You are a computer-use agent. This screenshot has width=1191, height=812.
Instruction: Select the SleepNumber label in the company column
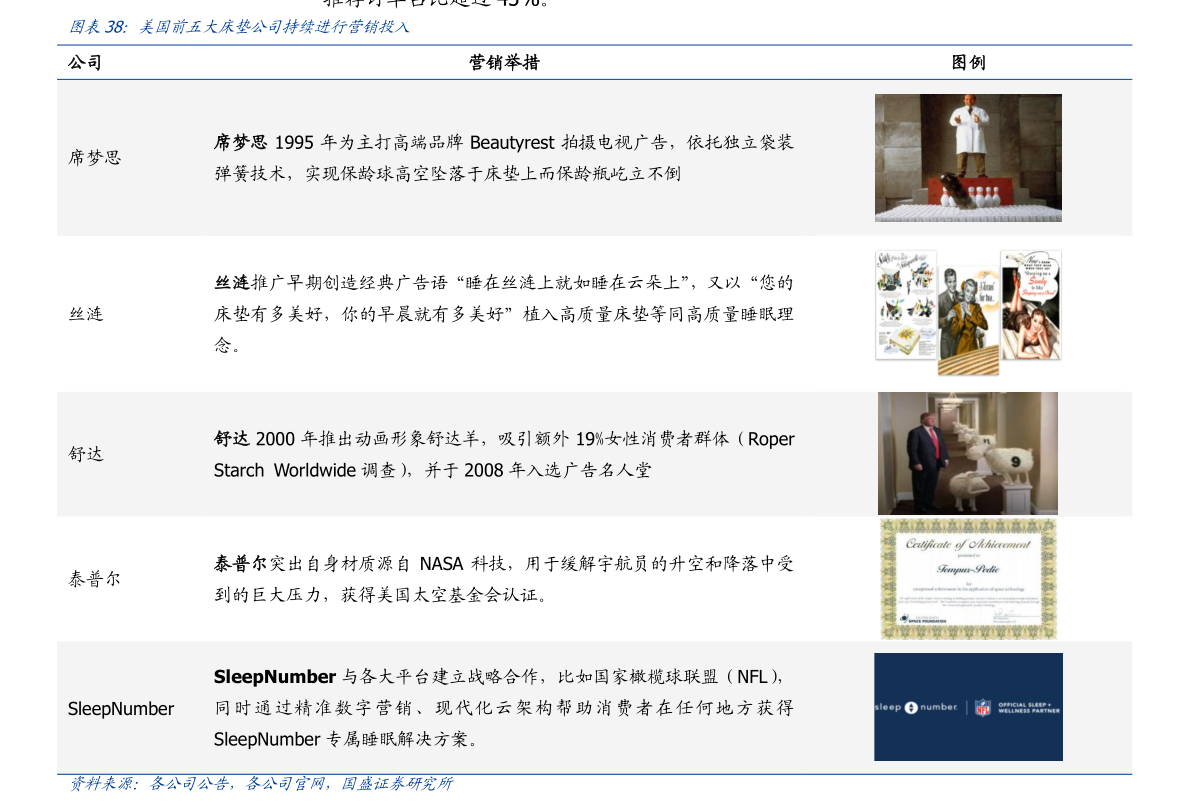121,709
